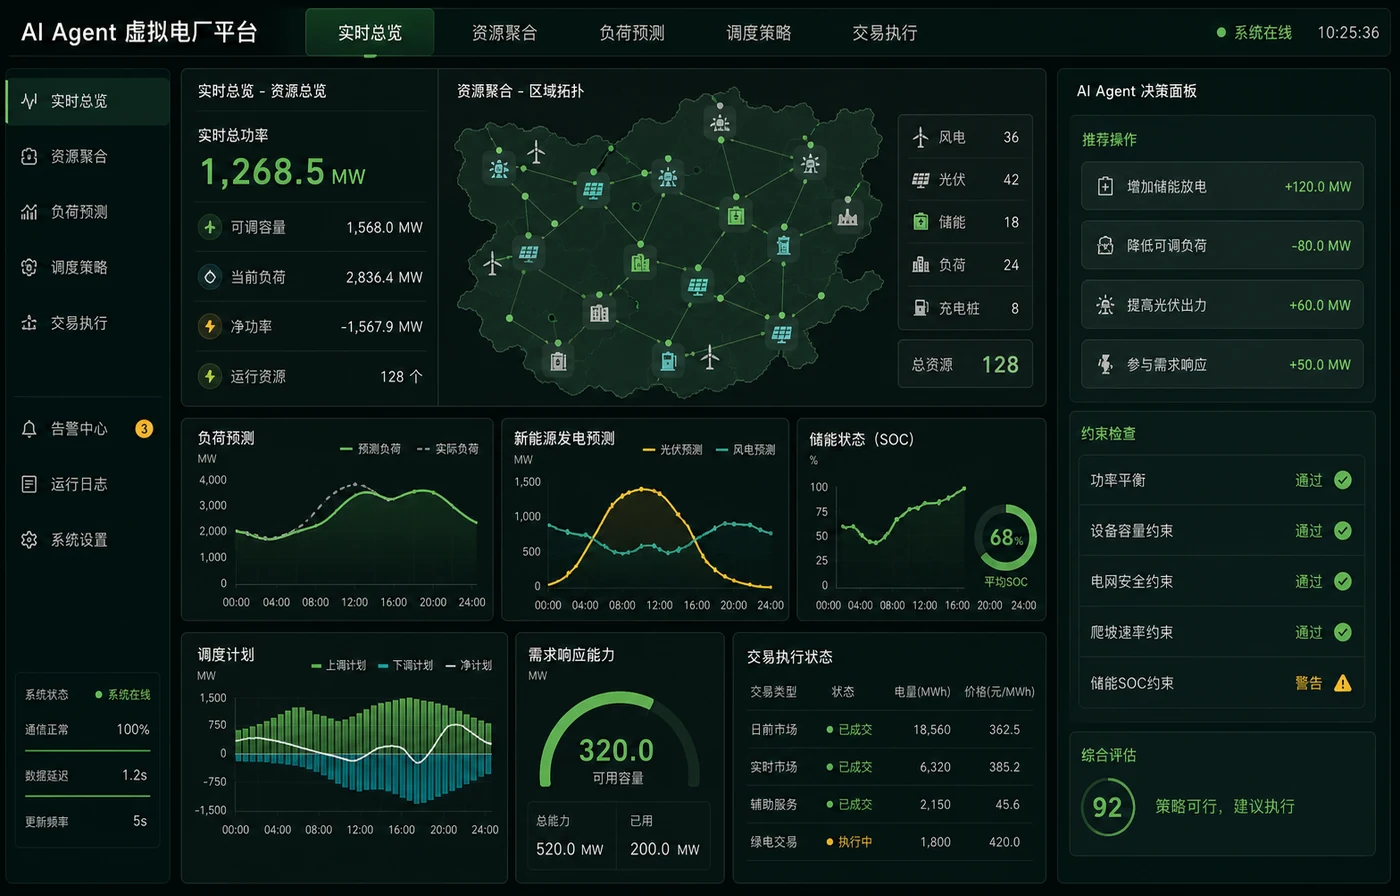Click the 调度策略 sidebar gear icon
Viewport: 1400px width, 896px height.
pyautogui.click(x=30, y=267)
